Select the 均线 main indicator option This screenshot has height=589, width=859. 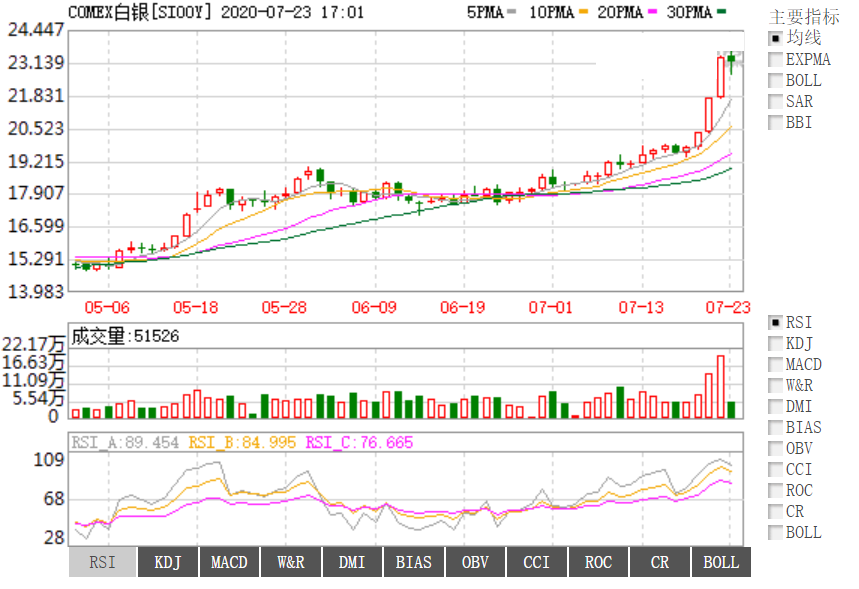click(x=775, y=38)
